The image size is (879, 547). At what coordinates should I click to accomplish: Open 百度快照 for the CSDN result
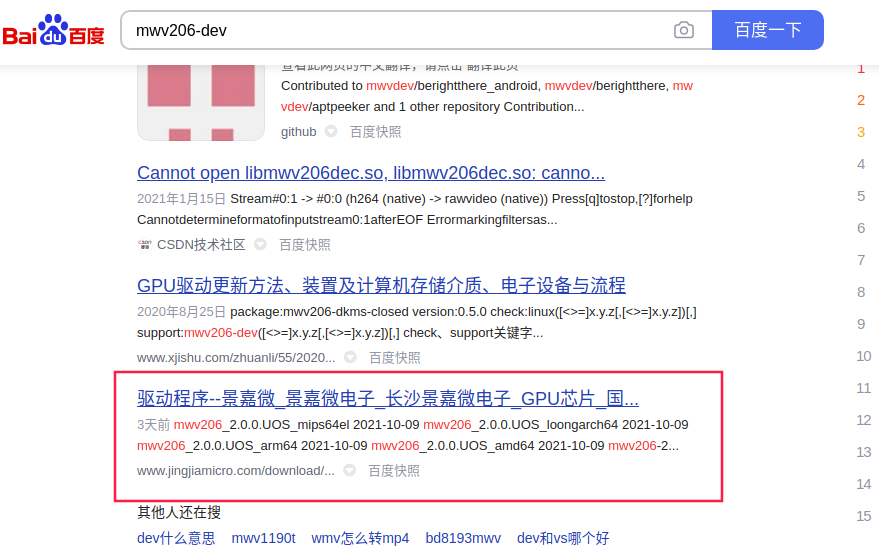click(x=305, y=245)
